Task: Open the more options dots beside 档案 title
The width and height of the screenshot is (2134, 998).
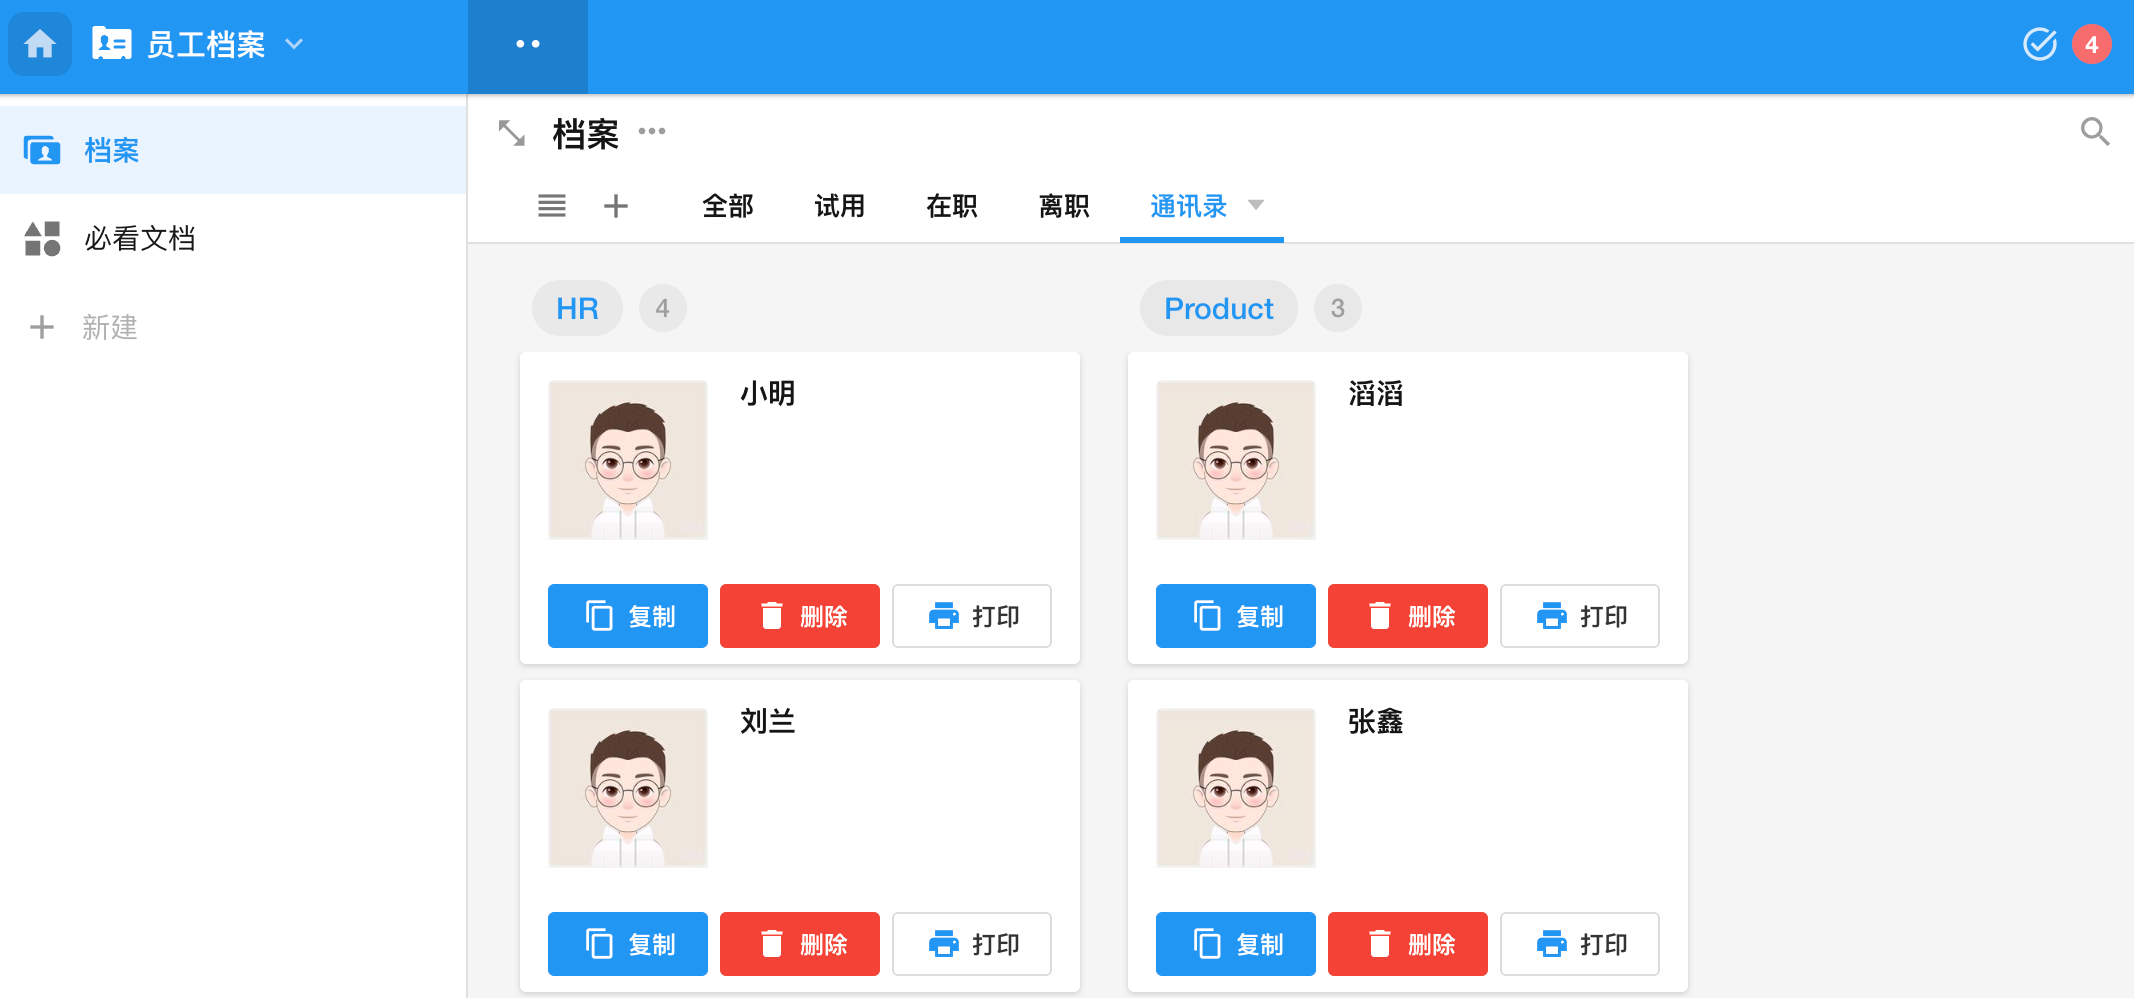Action: coord(652,131)
